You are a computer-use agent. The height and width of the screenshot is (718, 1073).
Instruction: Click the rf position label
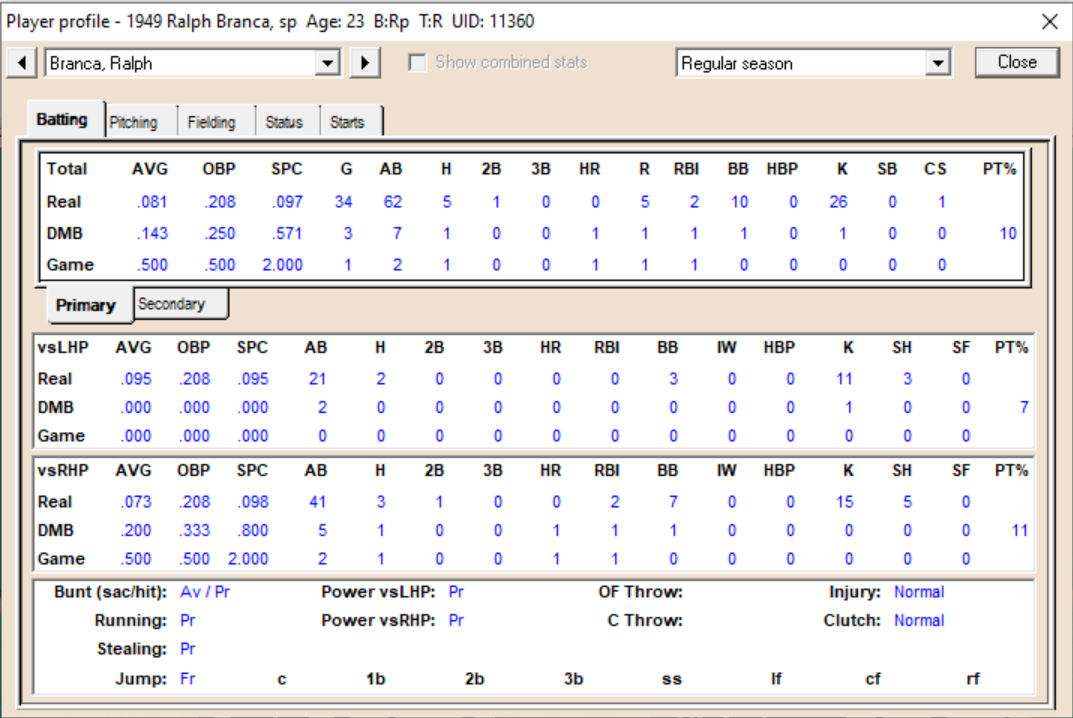click(x=972, y=679)
